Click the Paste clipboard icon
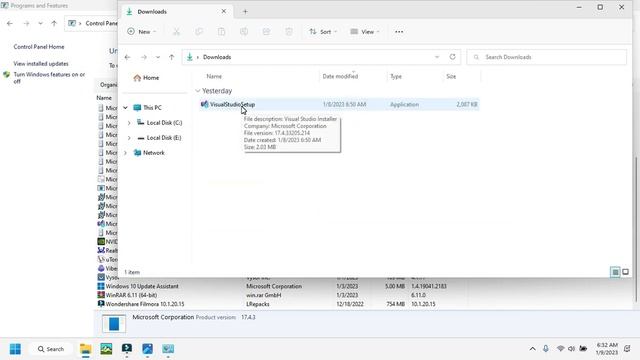 pos(221,32)
